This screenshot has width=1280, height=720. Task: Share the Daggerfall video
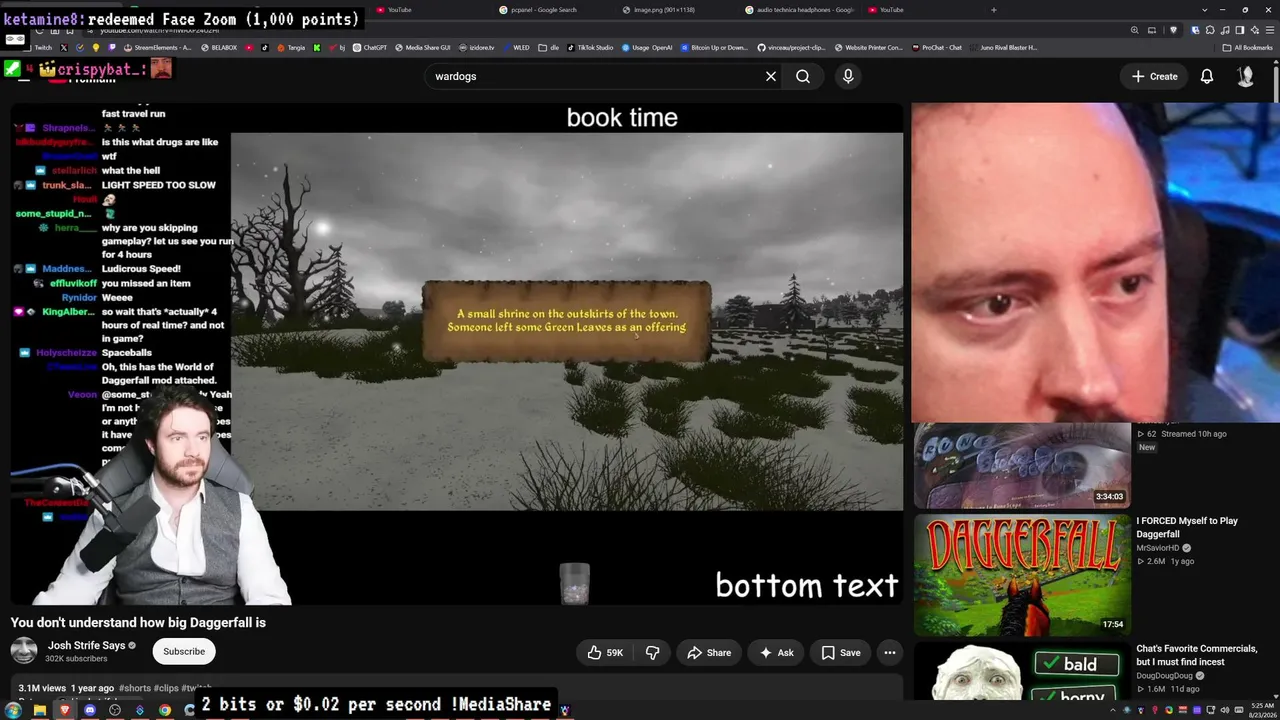tap(709, 653)
